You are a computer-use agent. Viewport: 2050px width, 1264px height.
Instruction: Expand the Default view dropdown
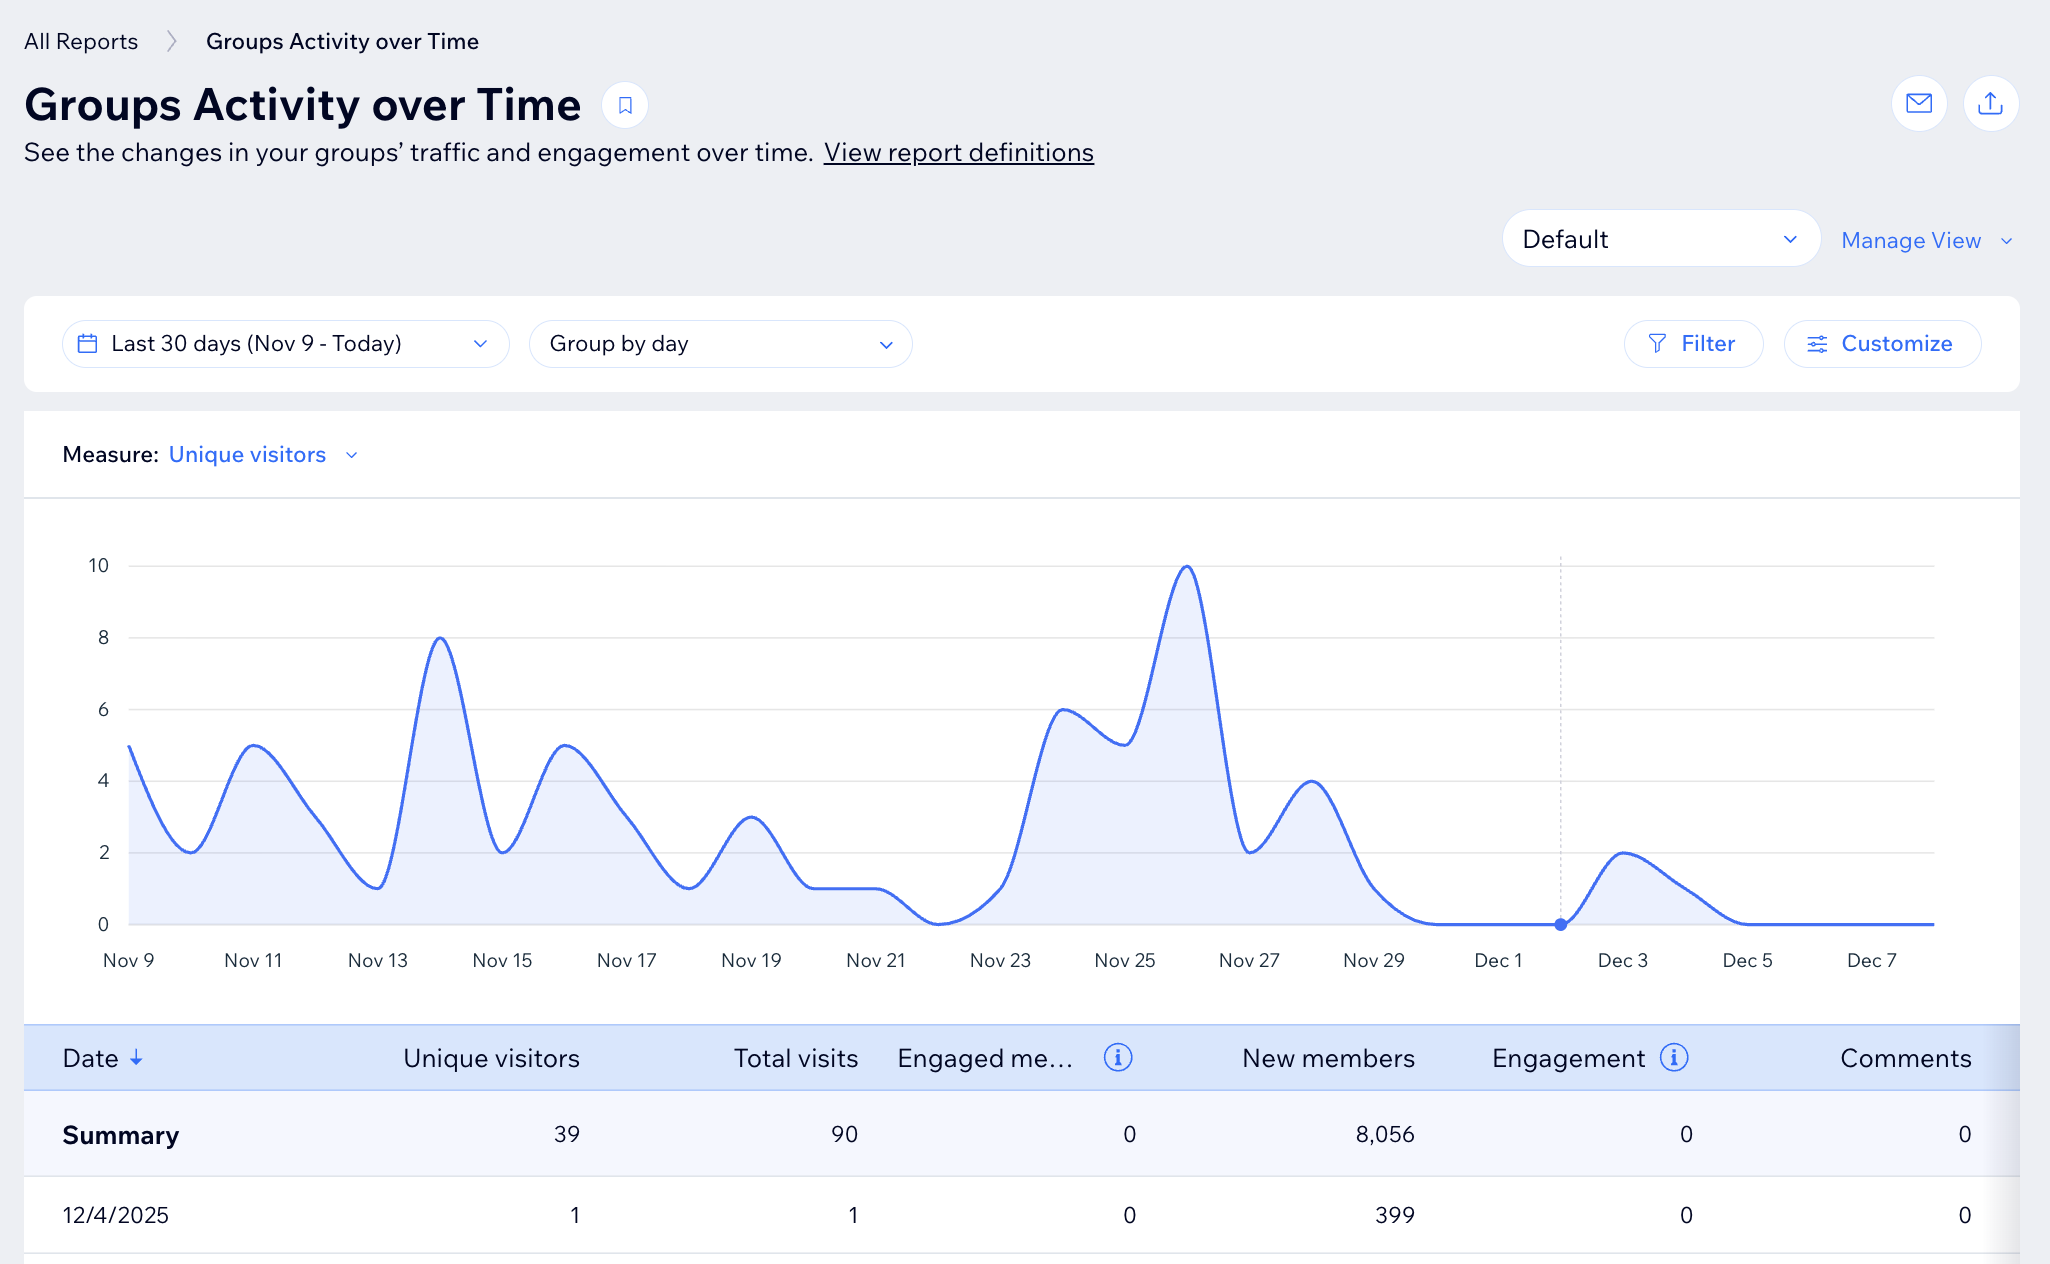click(1659, 239)
